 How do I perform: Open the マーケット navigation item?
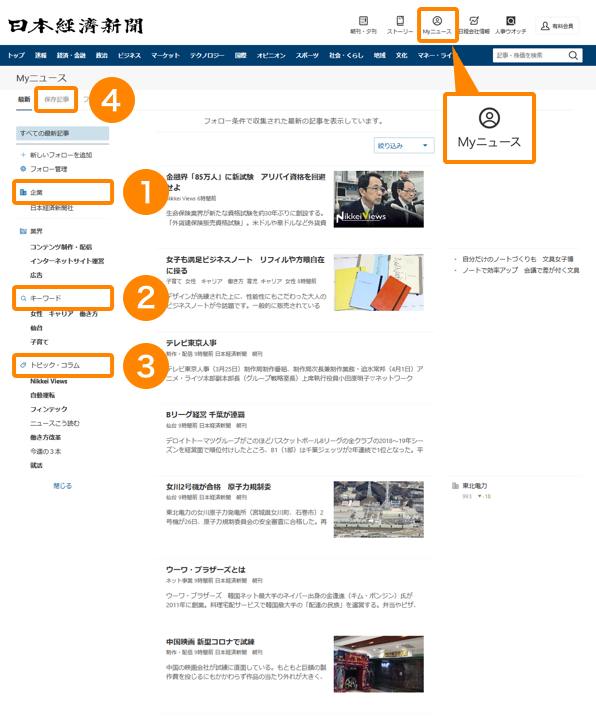[x=165, y=55]
